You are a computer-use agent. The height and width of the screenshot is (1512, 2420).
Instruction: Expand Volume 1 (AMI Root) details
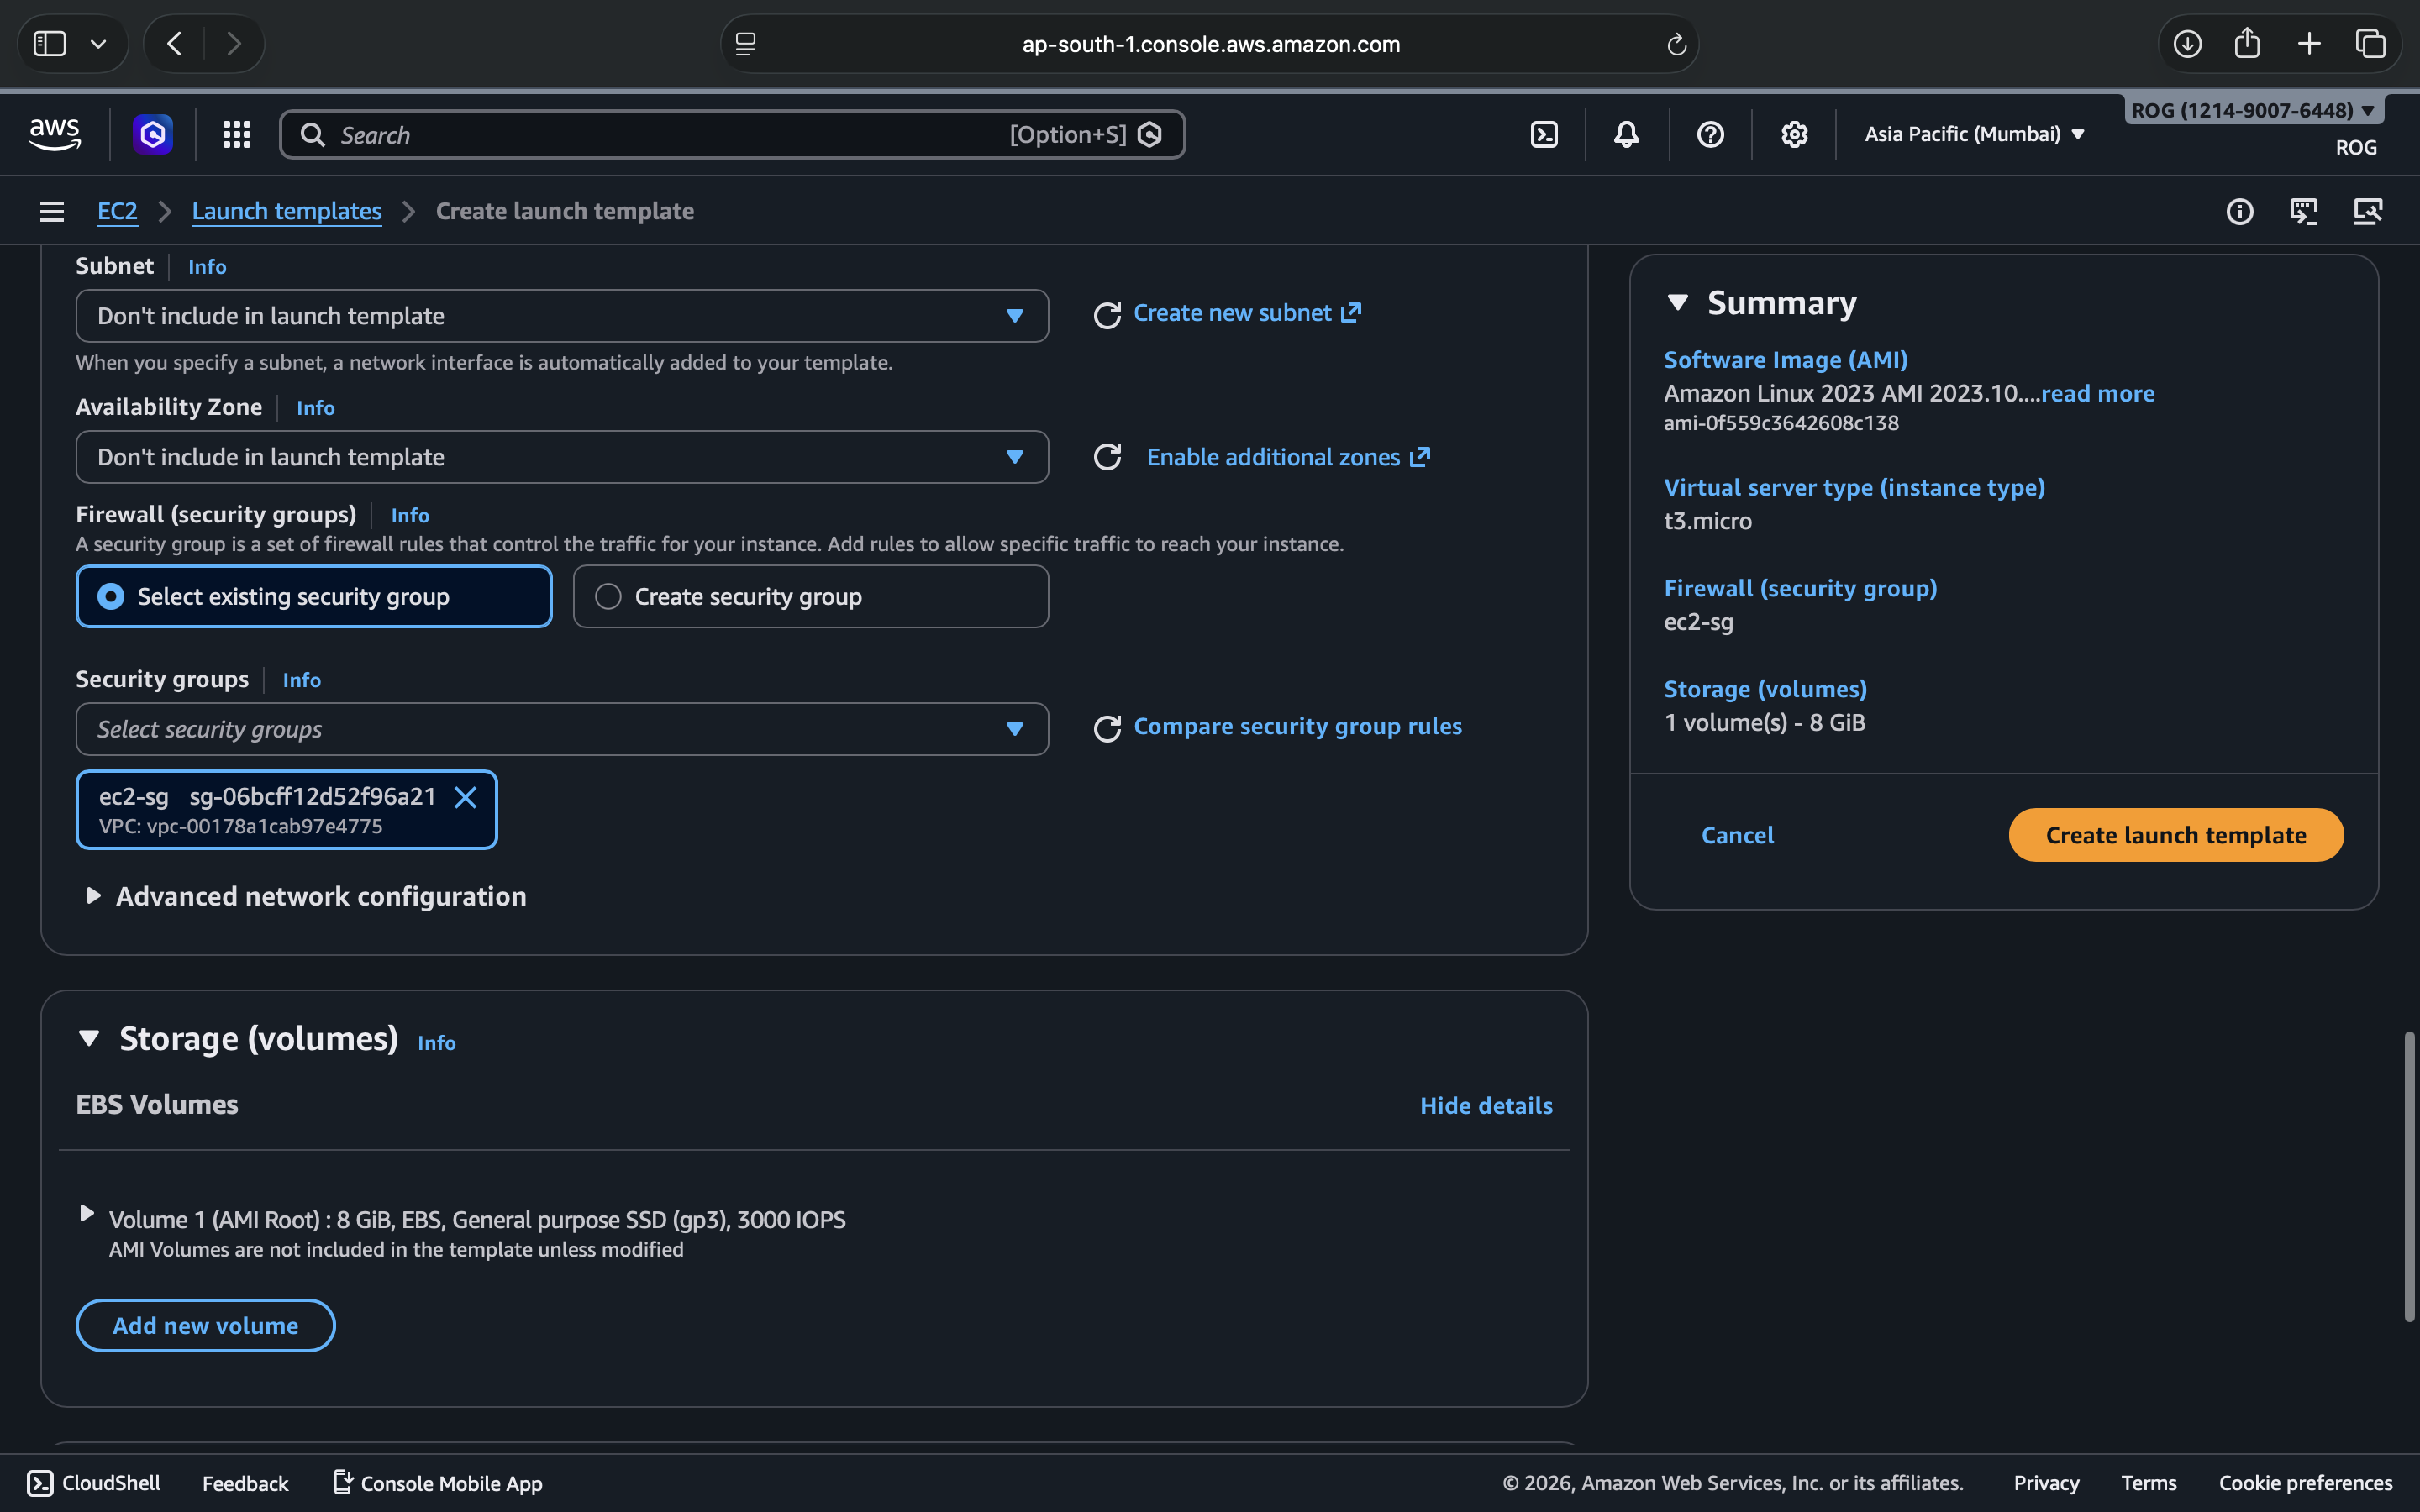[87, 1213]
